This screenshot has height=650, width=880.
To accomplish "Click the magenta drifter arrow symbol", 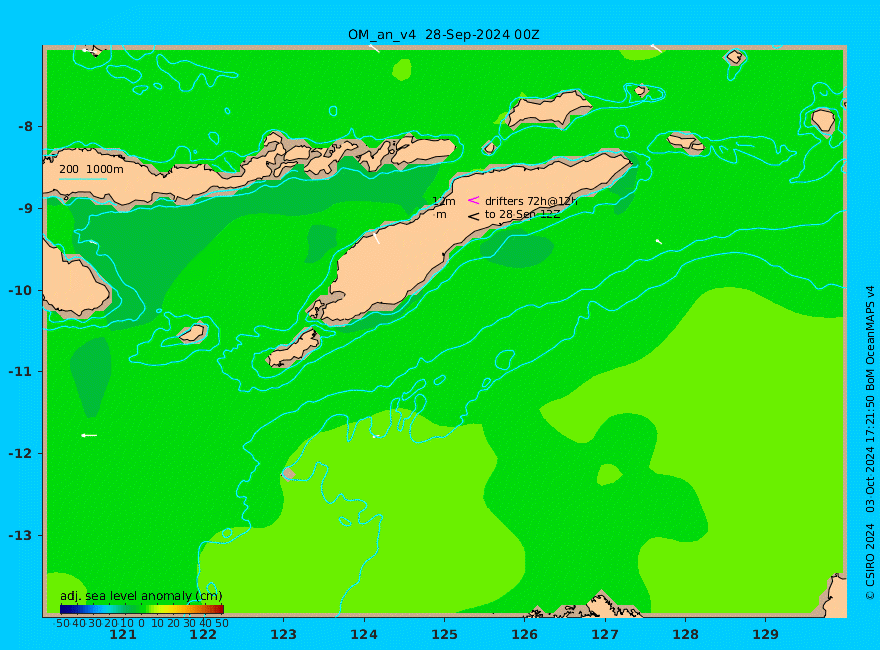I will [x=474, y=200].
